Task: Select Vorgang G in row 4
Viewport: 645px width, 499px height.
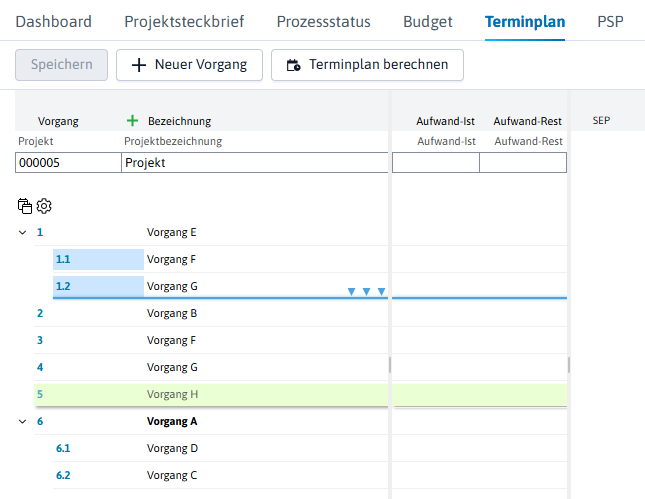Action: click(x=172, y=367)
